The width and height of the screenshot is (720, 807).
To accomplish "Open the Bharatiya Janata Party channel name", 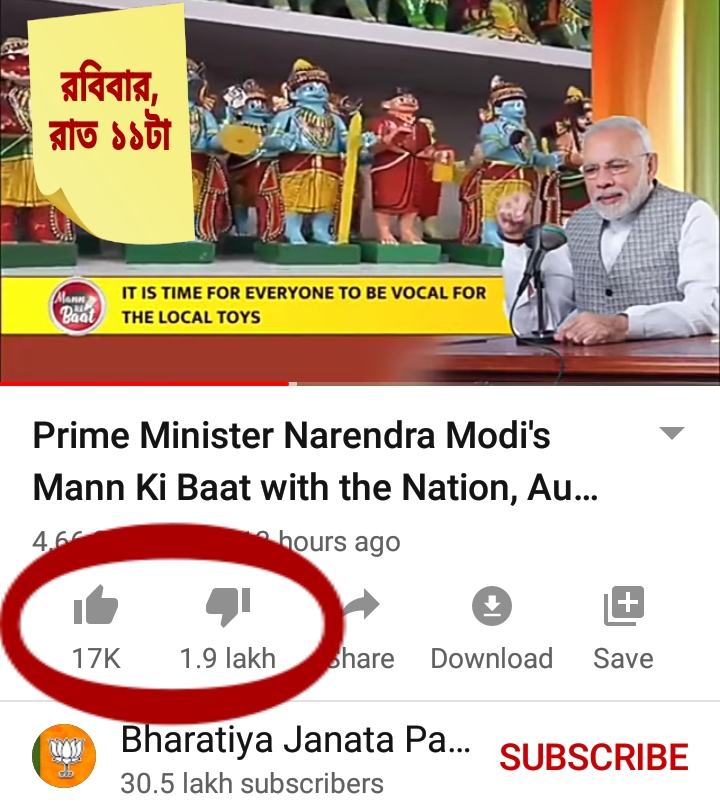I will coord(295,740).
